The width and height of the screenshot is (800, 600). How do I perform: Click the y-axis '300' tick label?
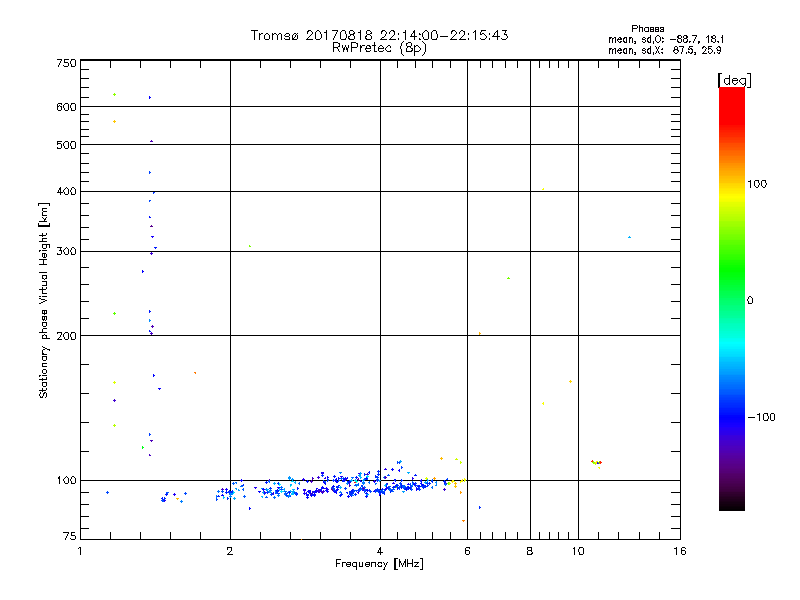pyautogui.click(x=66, y=252)
